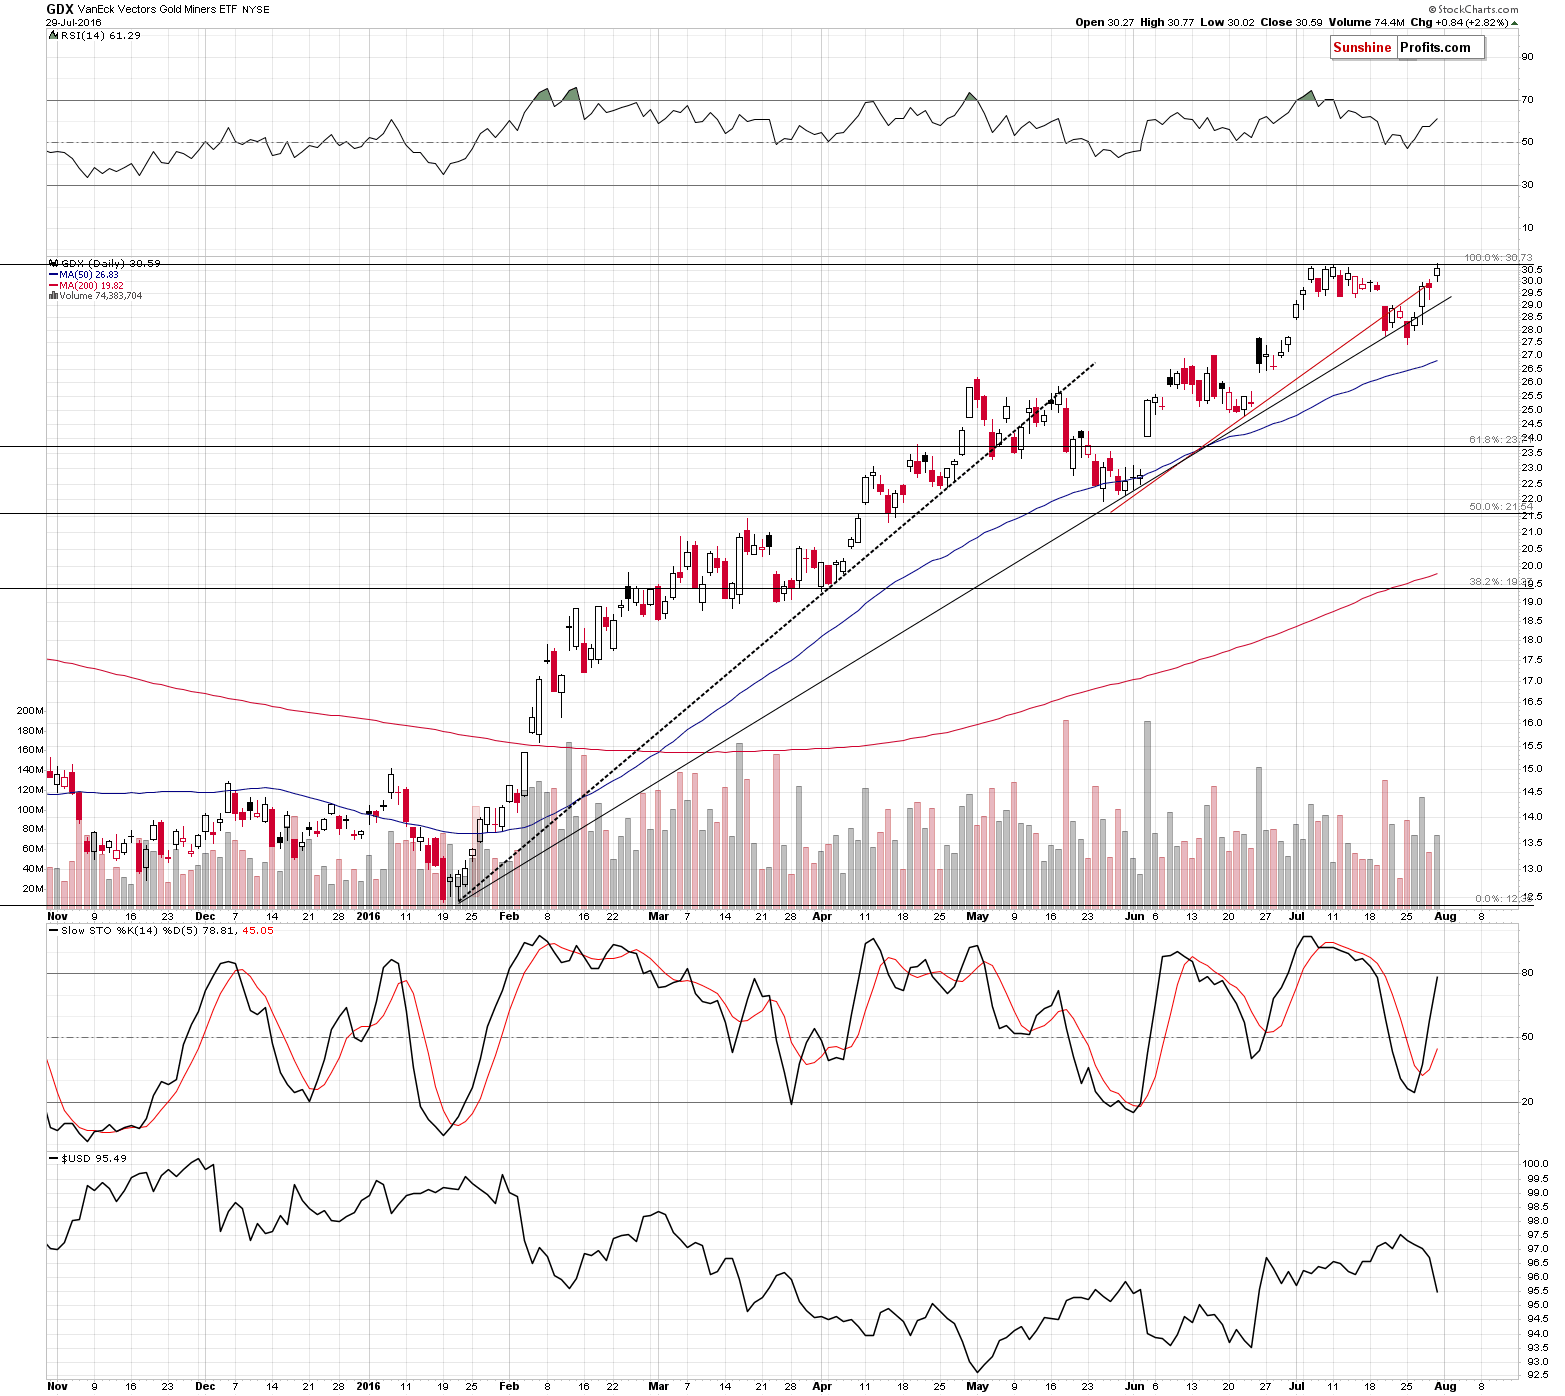The height and width of the screenshot is (1396, 1565).
Task: Click the 50.0% Fibonacci retracement label
Action: (1500, 506)
